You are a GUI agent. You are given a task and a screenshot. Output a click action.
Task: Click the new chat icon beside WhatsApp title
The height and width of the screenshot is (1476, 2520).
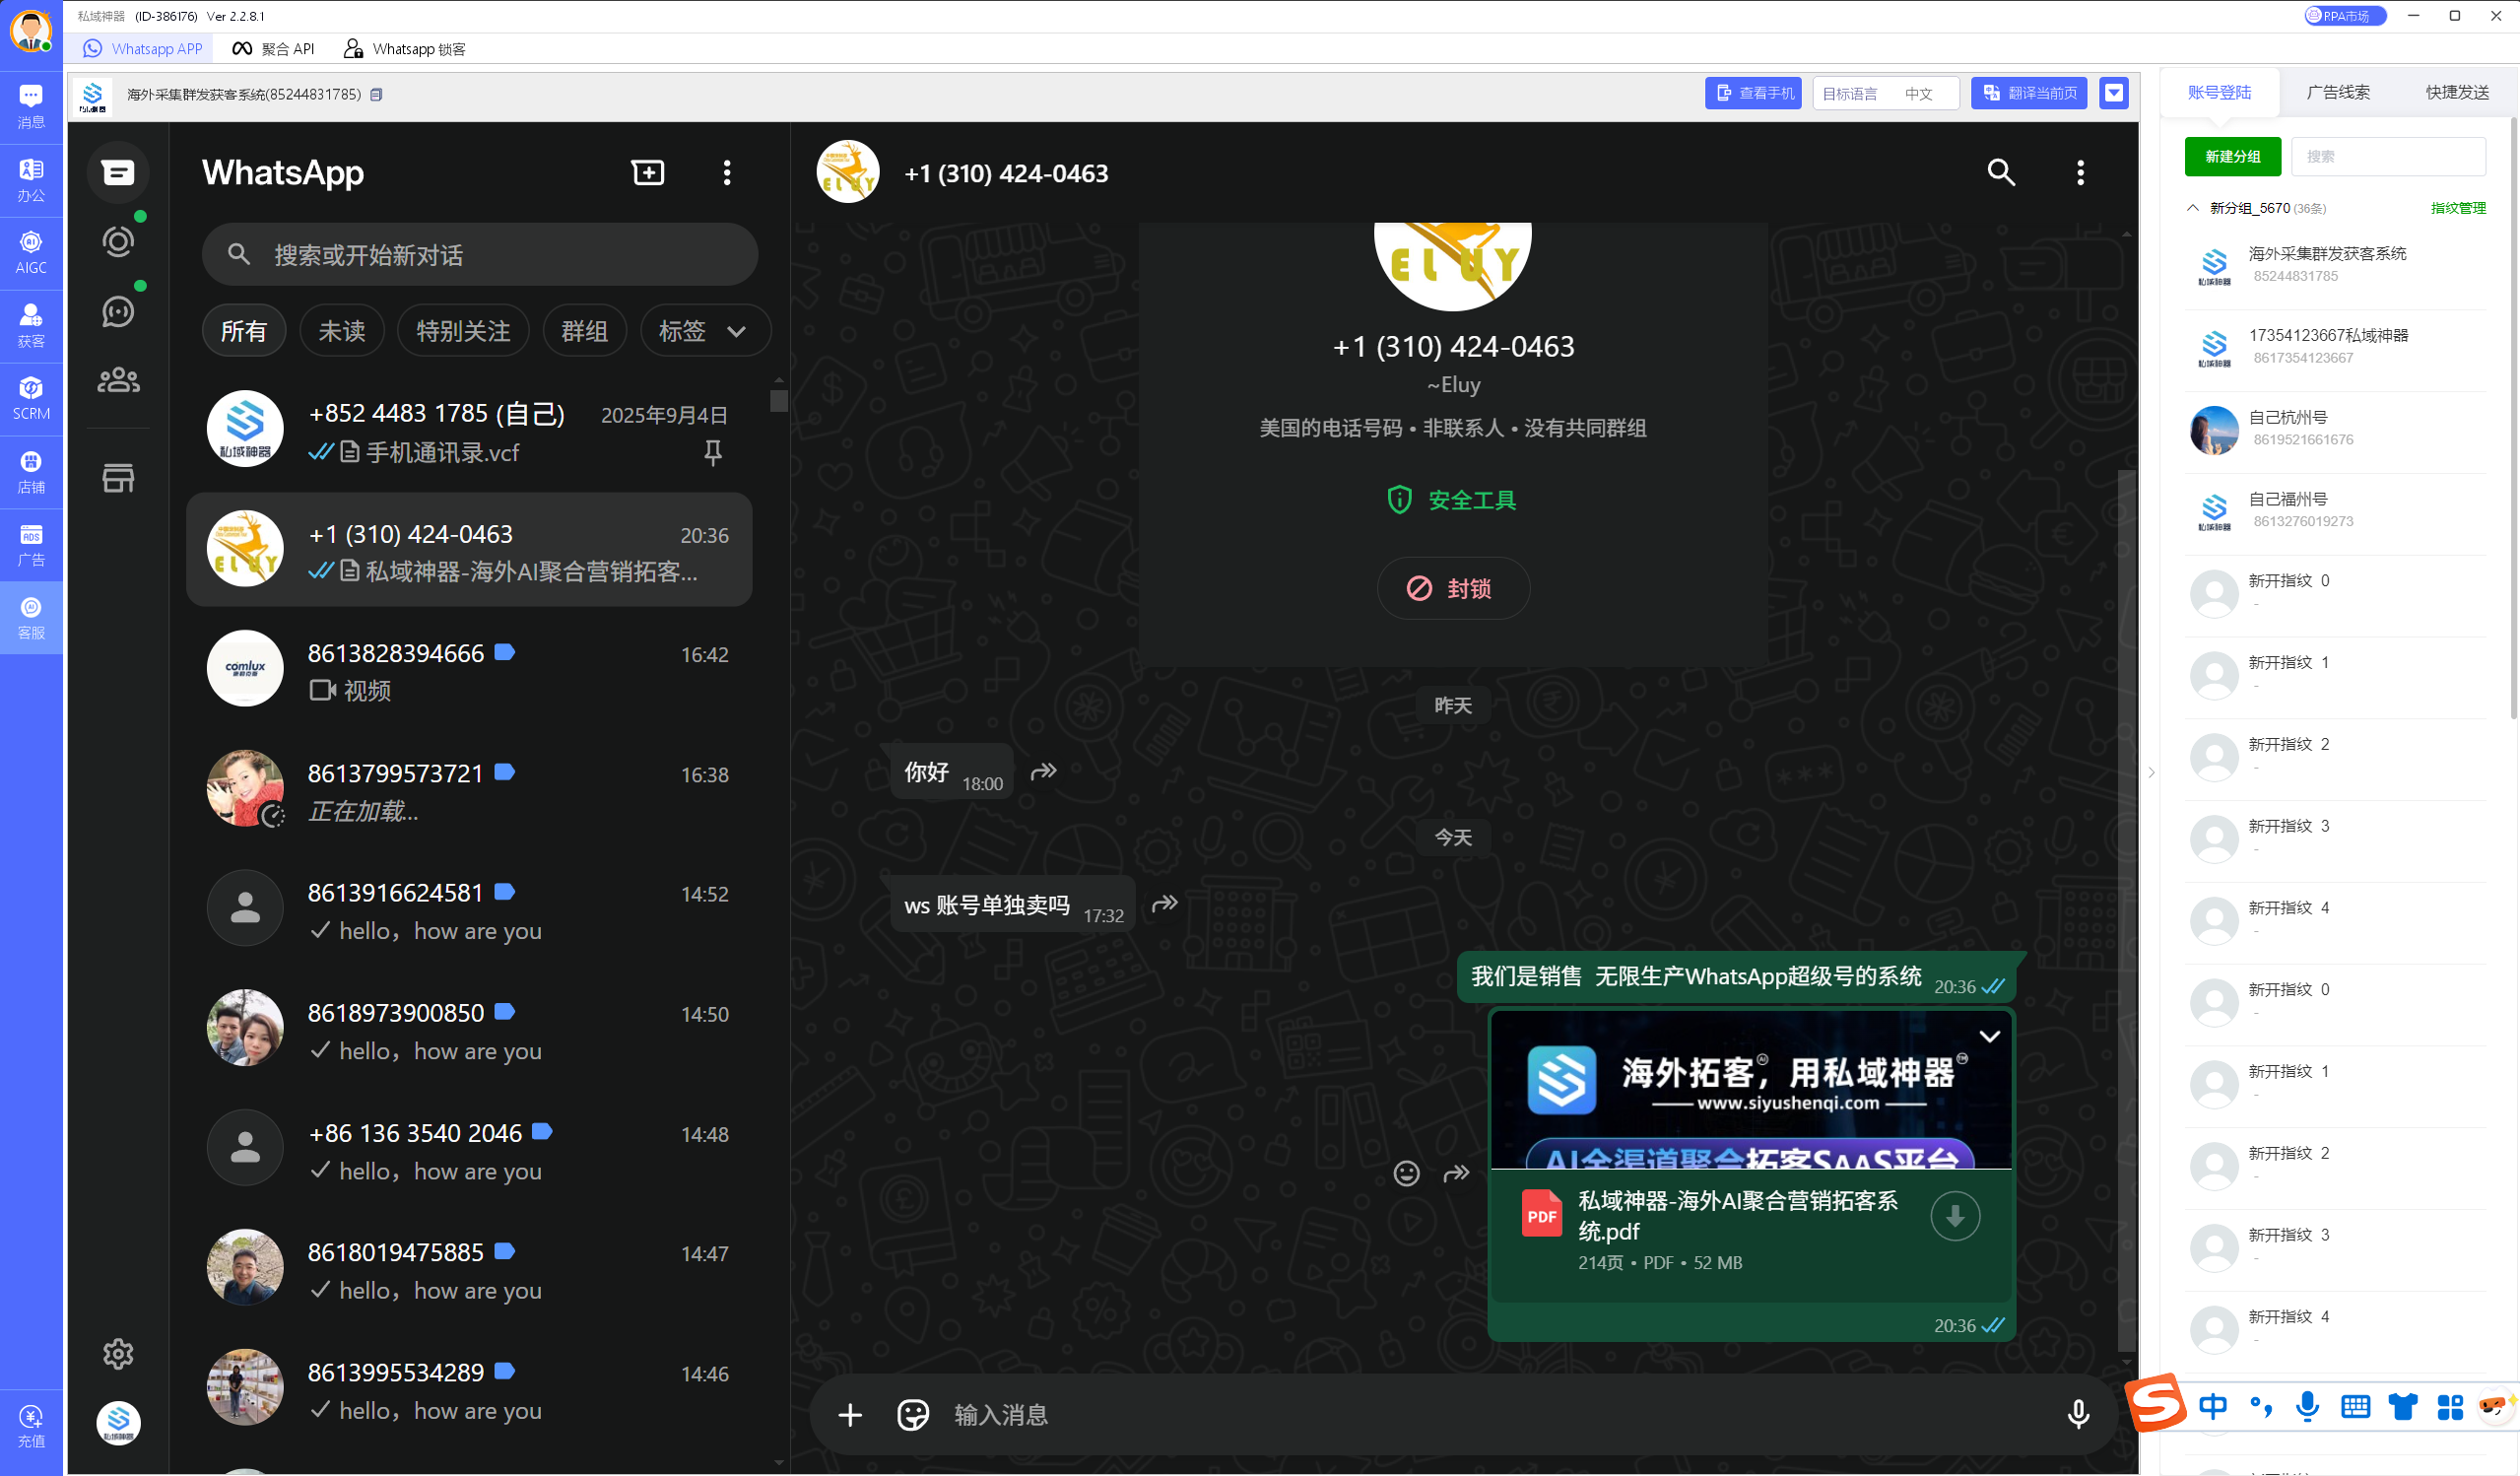click(x=647, y=172)
